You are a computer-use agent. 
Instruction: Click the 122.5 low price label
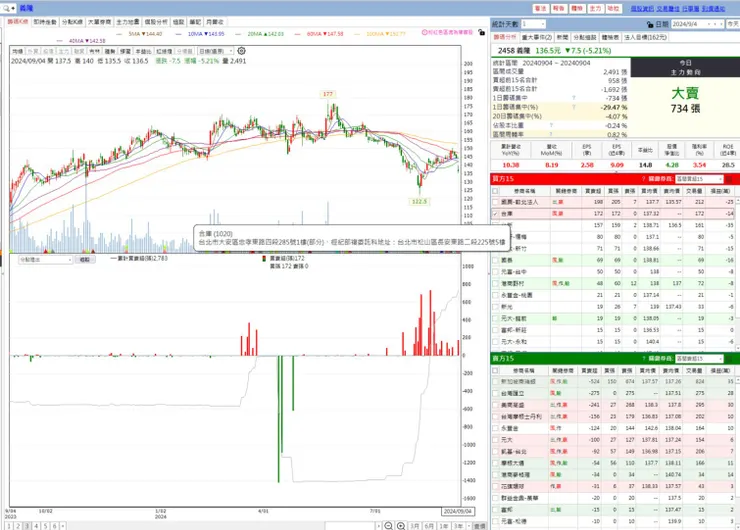[419, 202]
